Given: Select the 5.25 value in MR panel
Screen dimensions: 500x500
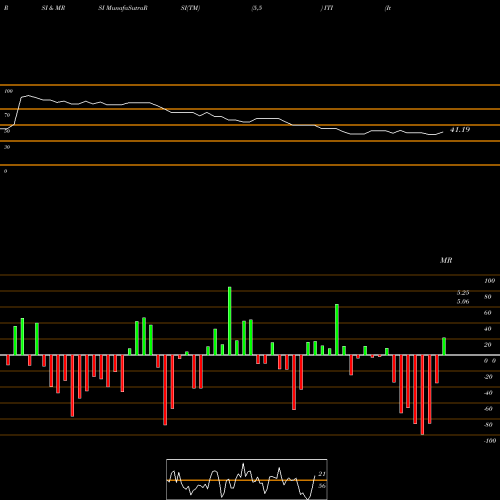Looking at the screenshot, I should point(463,293).
